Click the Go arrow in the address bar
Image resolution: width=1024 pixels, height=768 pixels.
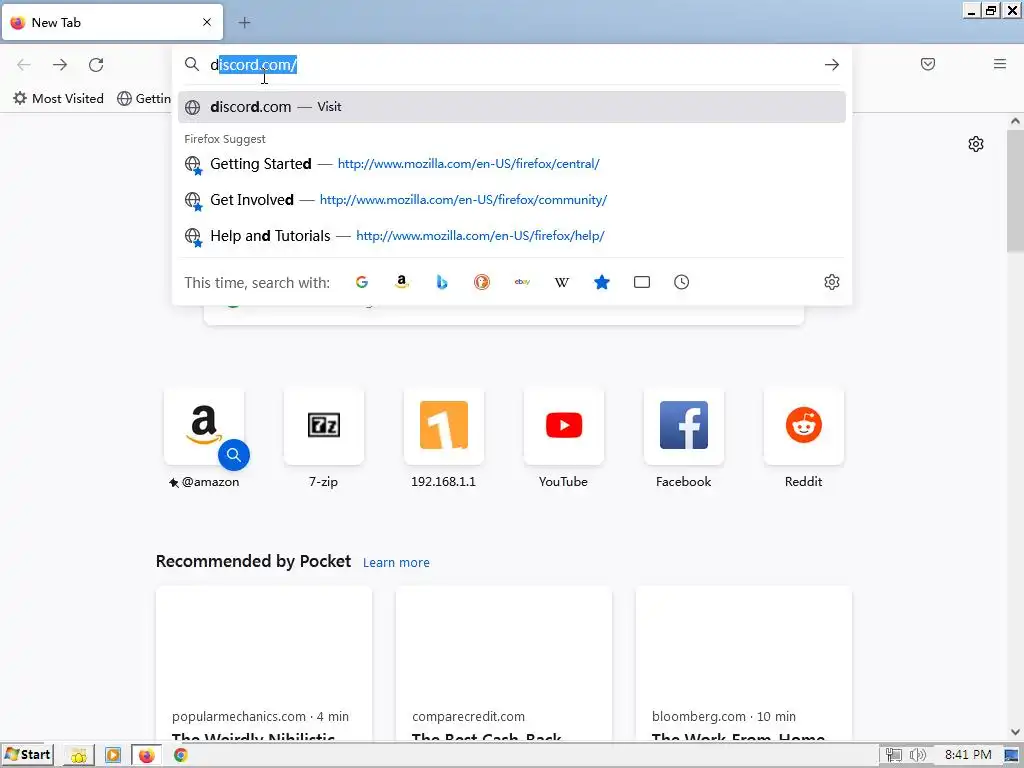tap(831, 65)
